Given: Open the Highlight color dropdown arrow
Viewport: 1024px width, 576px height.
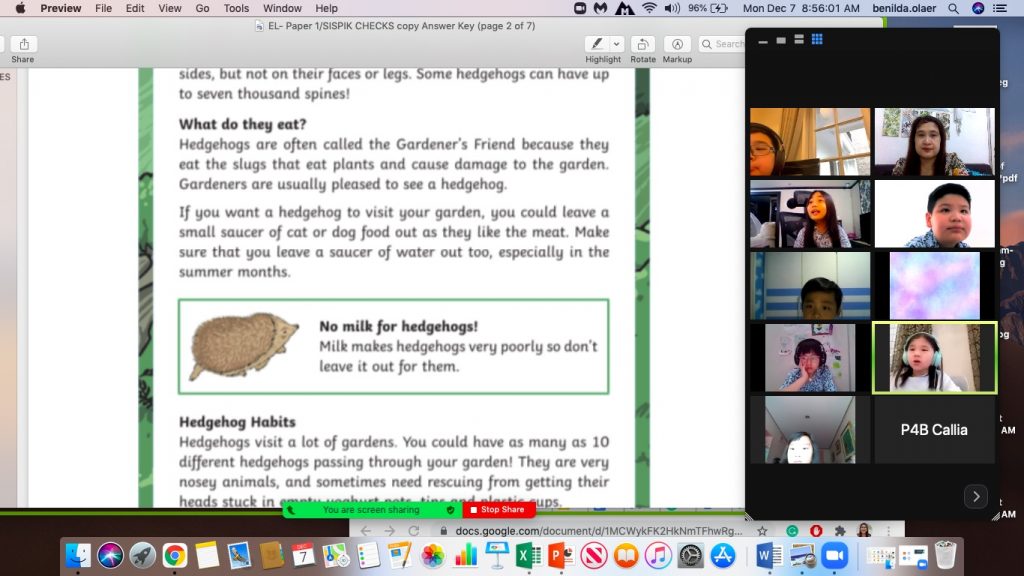Looking at the screenshot, I should tap(616, 44).
